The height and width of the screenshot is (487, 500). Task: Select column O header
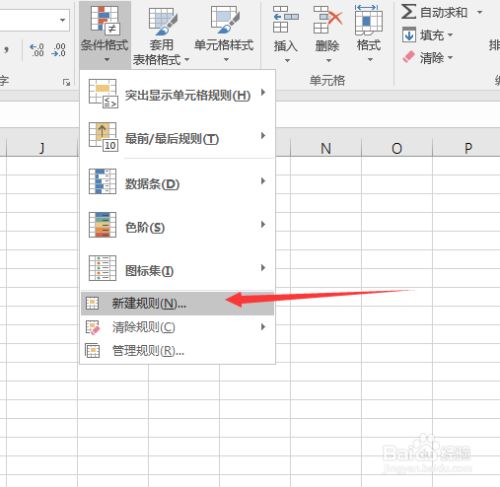point(397,148)
